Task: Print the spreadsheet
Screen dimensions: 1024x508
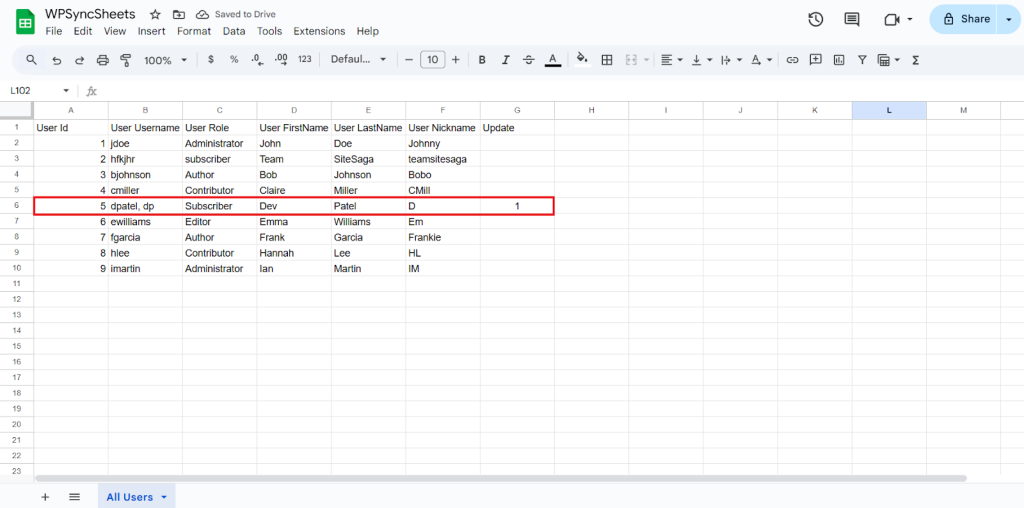Action: [x=103, y=60]
